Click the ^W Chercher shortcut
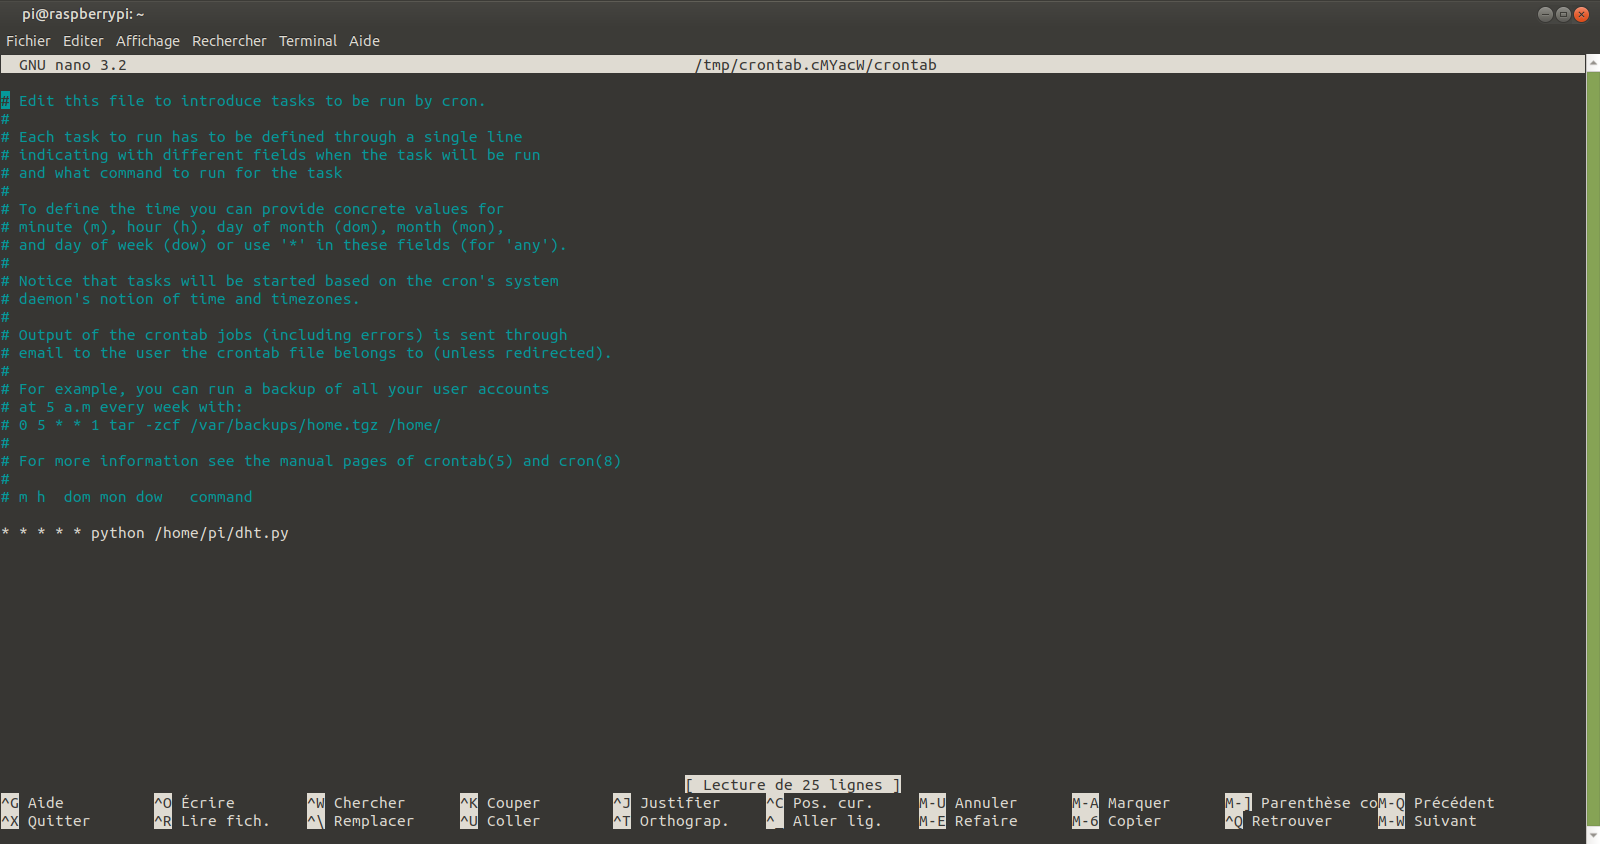This screenshot has height=844, width=1600. point(357,803)
